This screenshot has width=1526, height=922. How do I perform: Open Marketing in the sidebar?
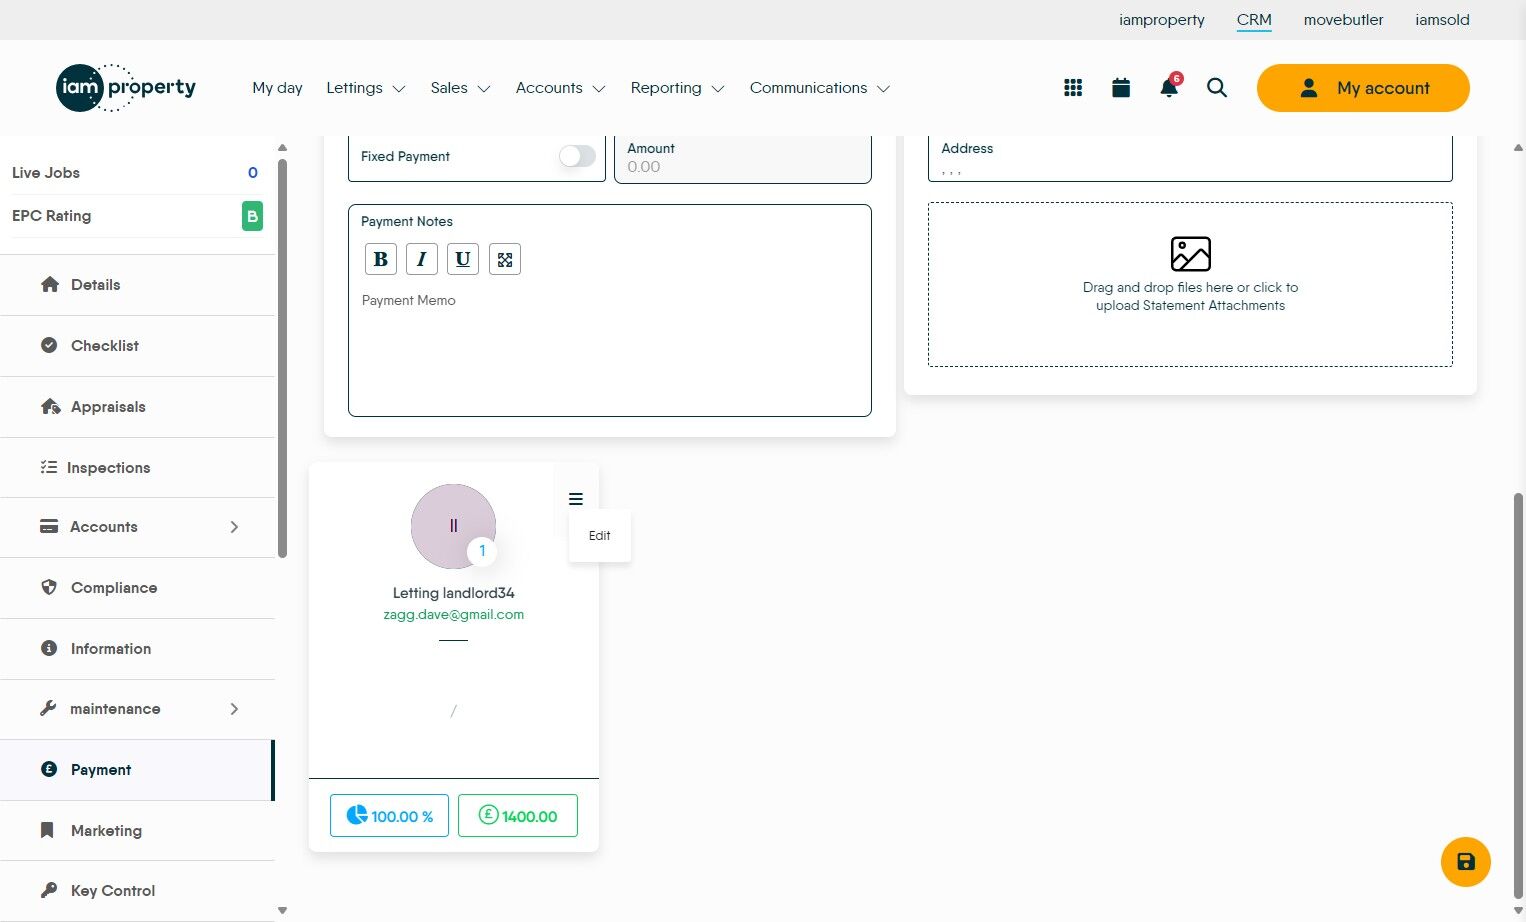pos(137,831)
